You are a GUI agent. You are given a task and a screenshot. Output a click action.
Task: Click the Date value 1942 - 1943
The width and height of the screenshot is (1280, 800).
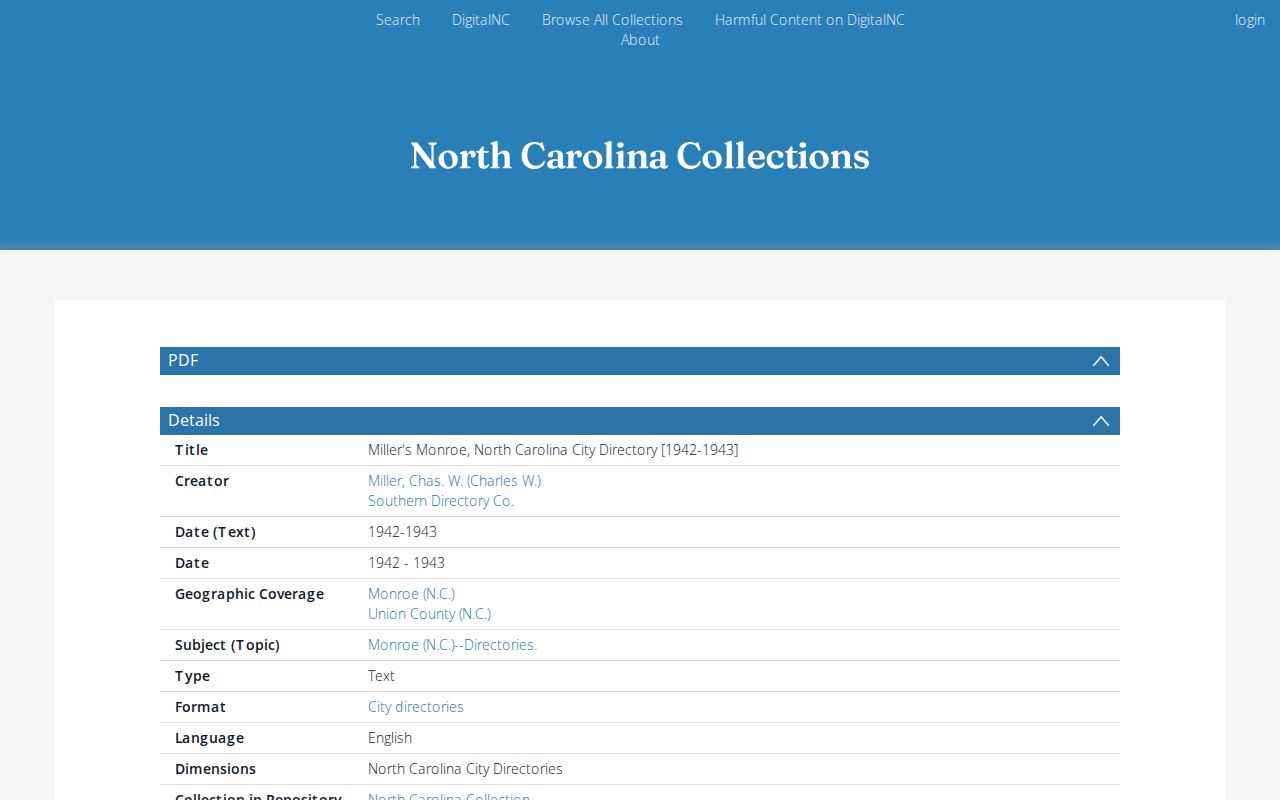[x=406, y=563]
